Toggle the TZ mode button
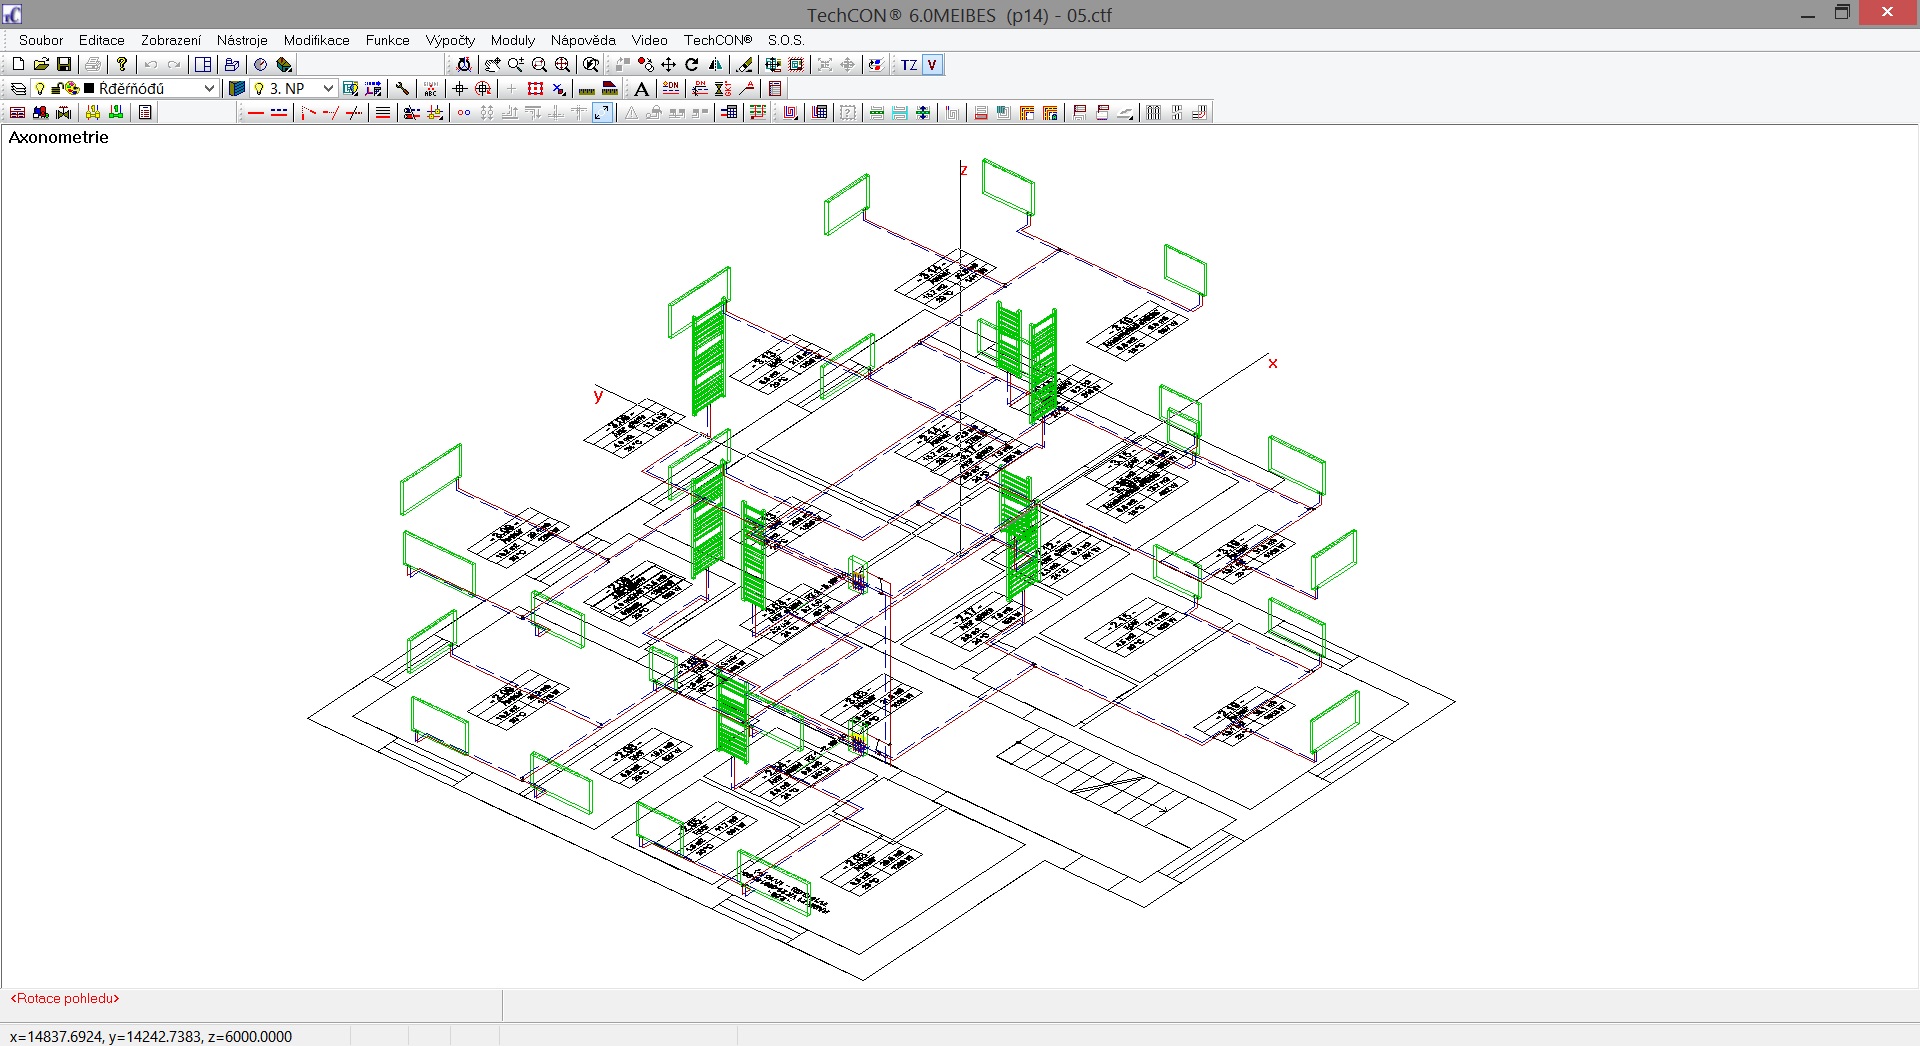 point(908,65)
